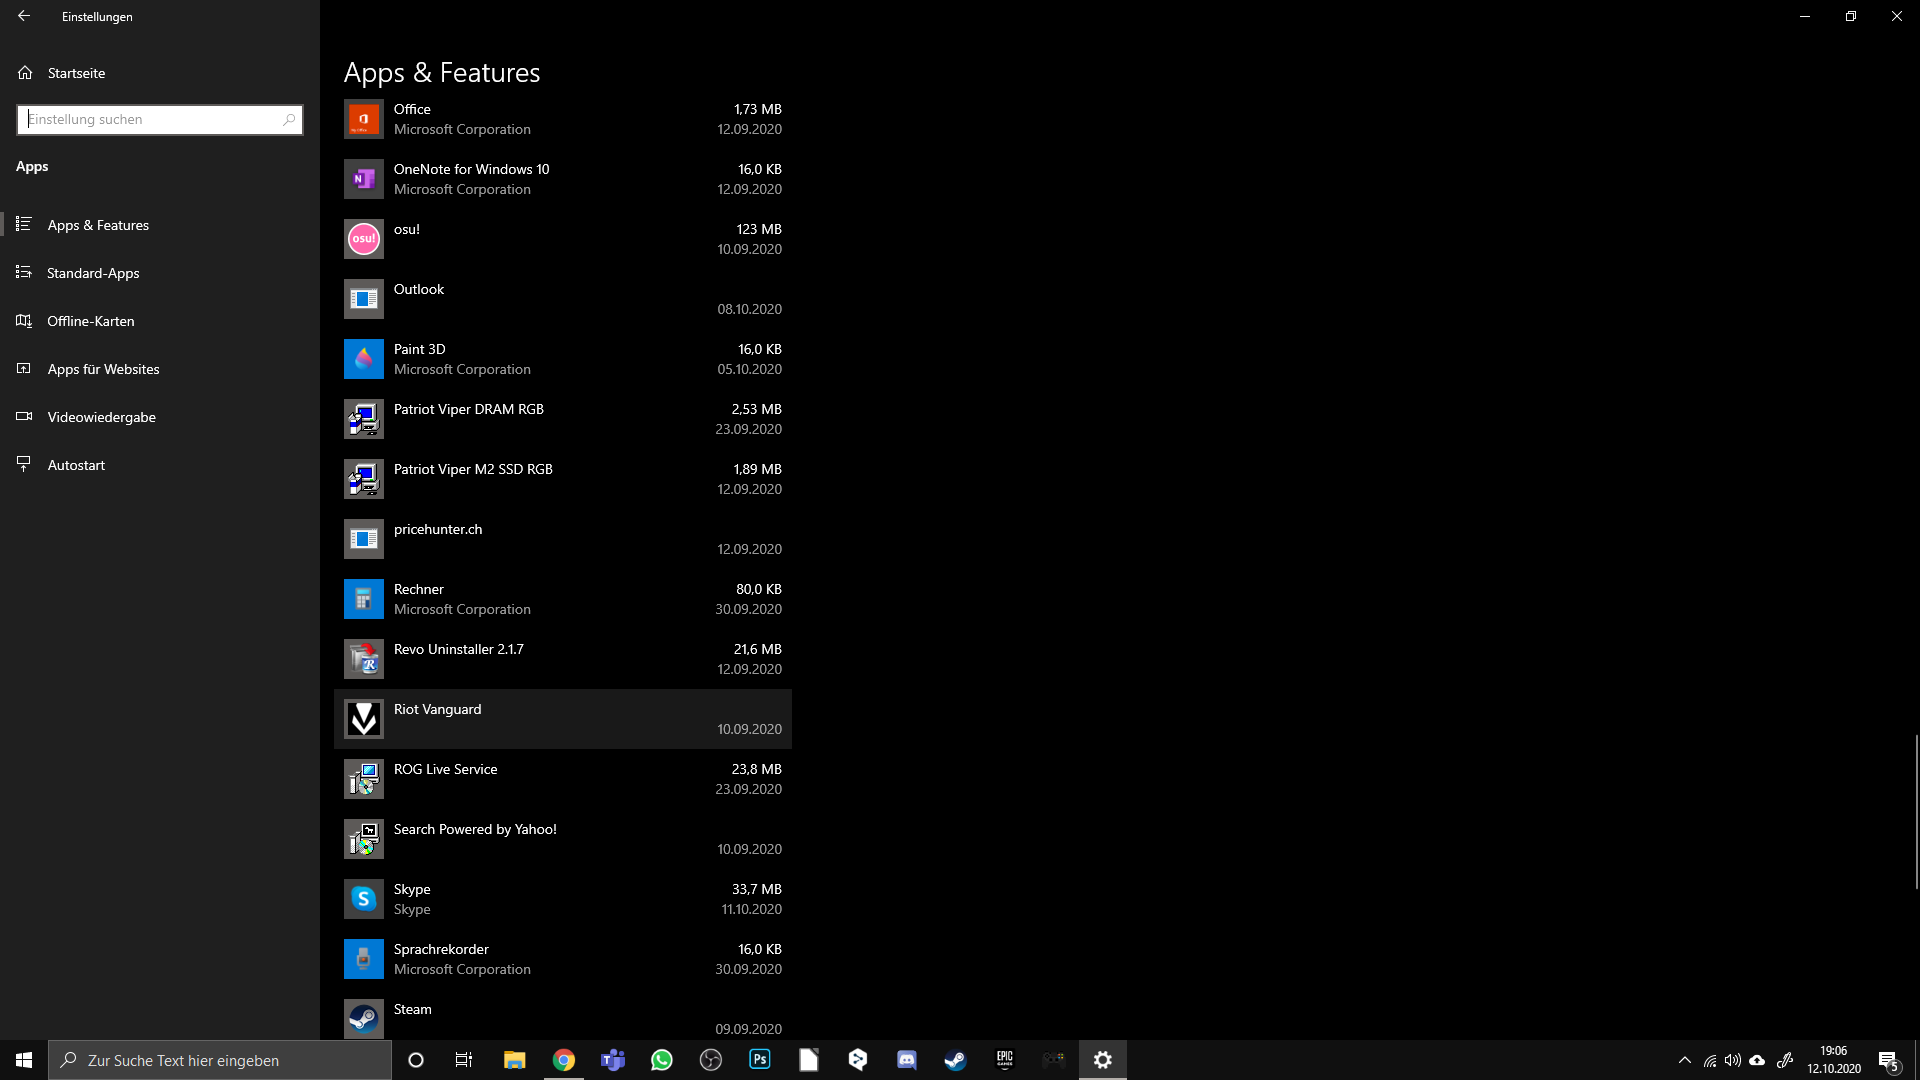Click the OneNote for Windows 10 icon
1920x1080 pixels.
point(363,179)
